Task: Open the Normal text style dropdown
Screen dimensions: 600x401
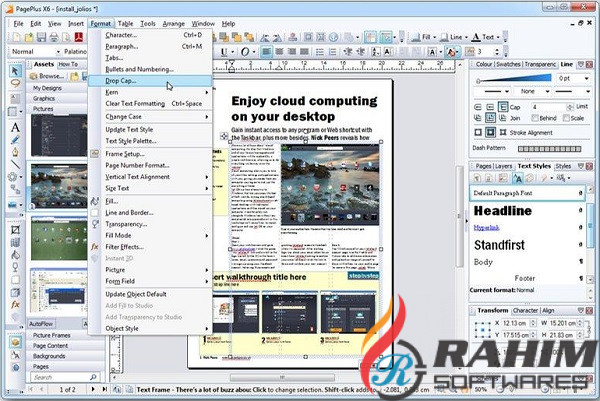Action: point(58,52)
